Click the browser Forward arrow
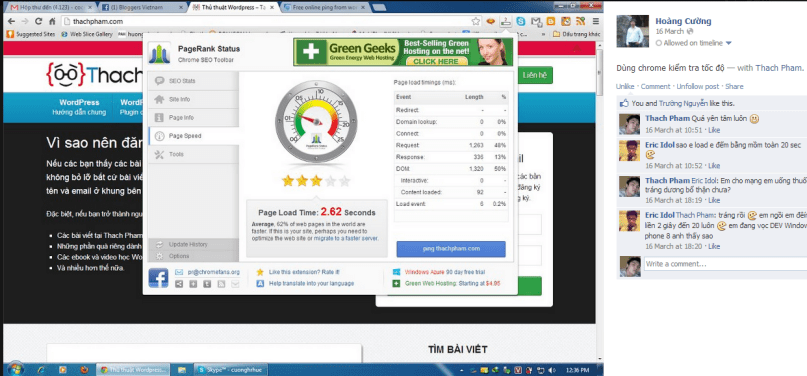The image size is (807, 376). [24, 21]
